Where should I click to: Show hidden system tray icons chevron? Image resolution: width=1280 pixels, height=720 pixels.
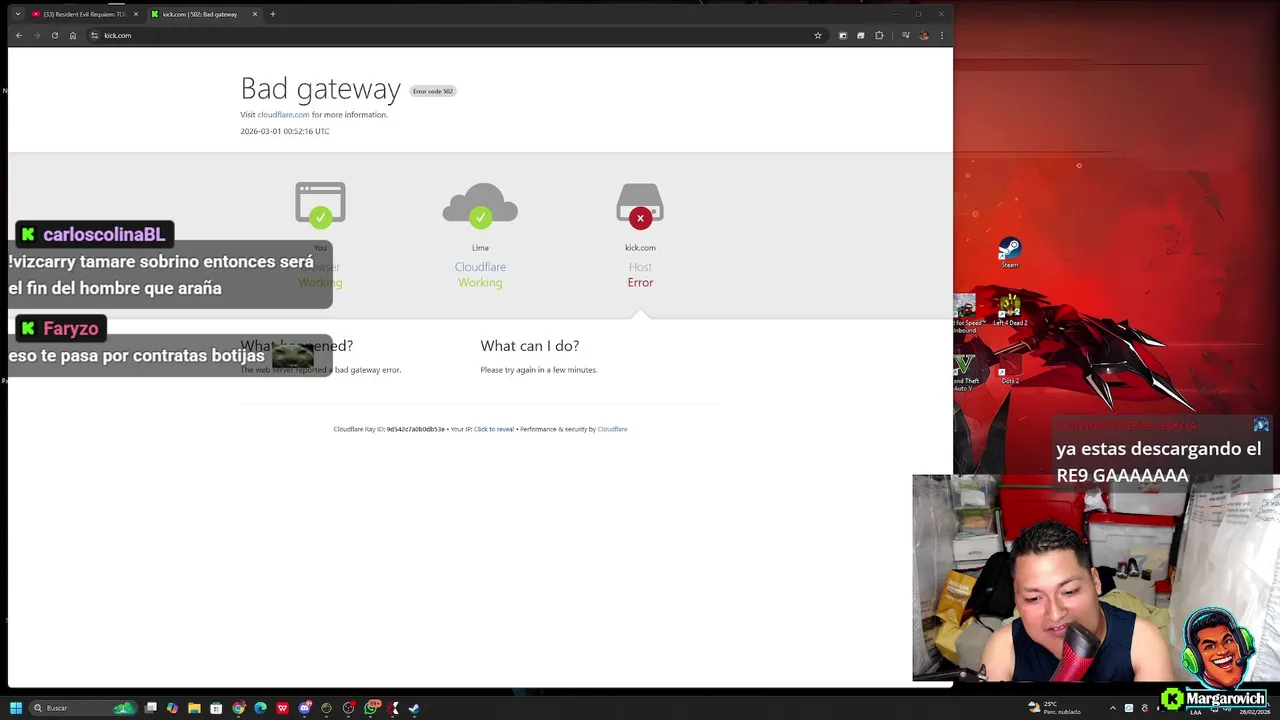(x=1113, y=708)
